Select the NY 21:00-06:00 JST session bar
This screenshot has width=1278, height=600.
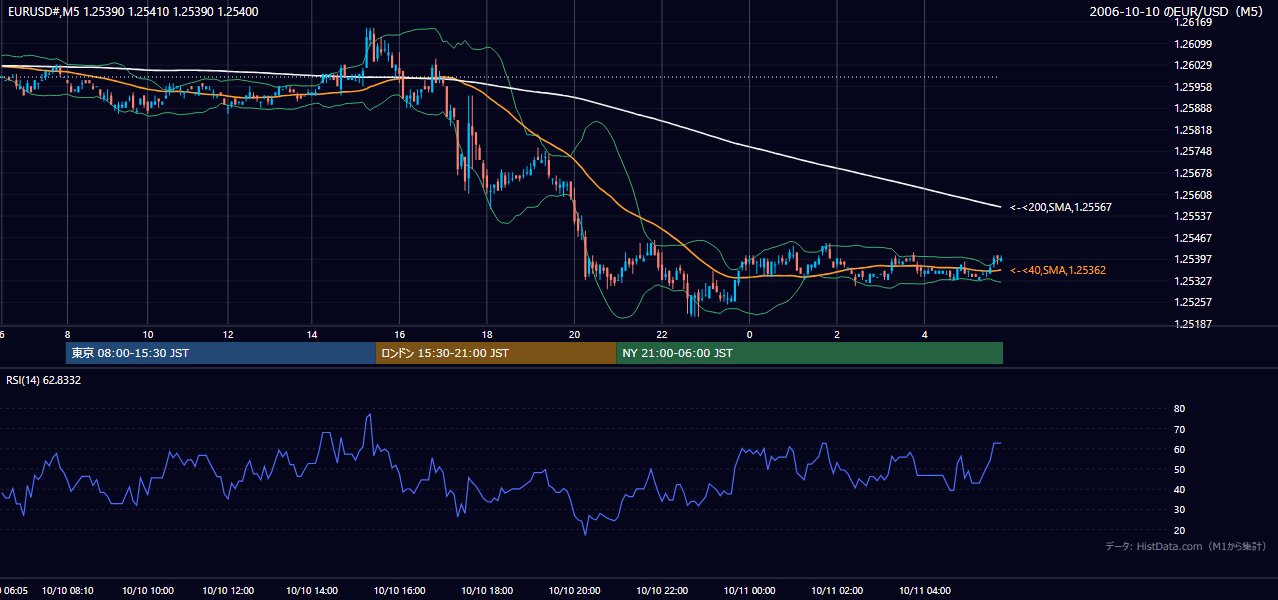click(x=810, y=353)
